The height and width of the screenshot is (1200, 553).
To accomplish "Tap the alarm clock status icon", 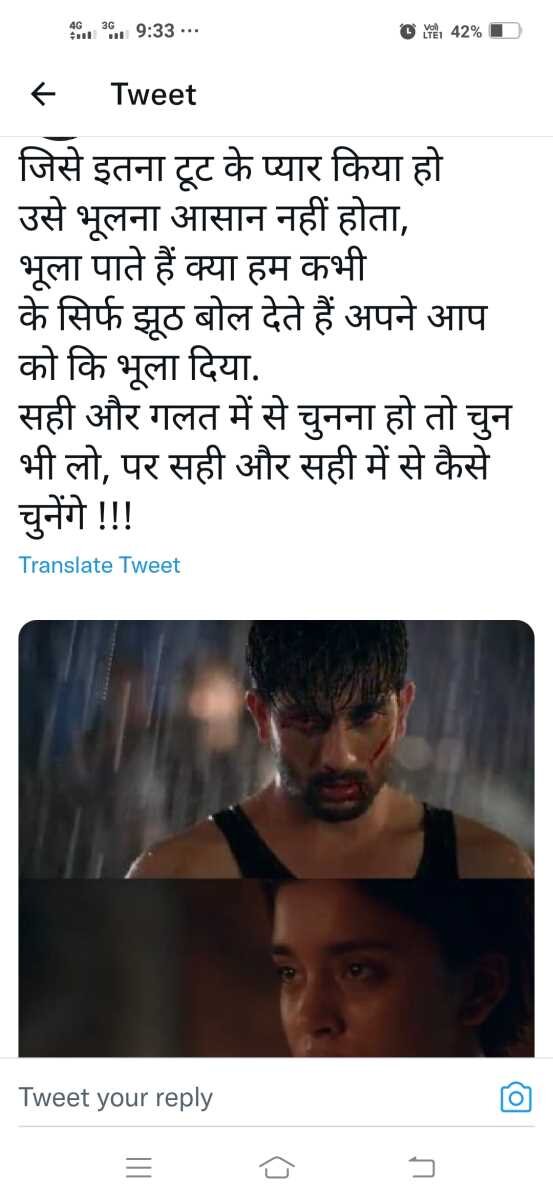I will pos(408,31).
